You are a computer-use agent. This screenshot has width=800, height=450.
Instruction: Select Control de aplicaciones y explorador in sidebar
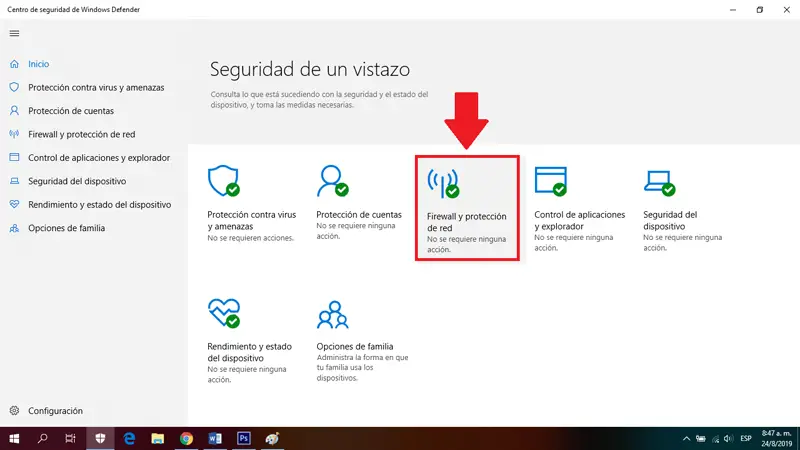pos(99,158)
